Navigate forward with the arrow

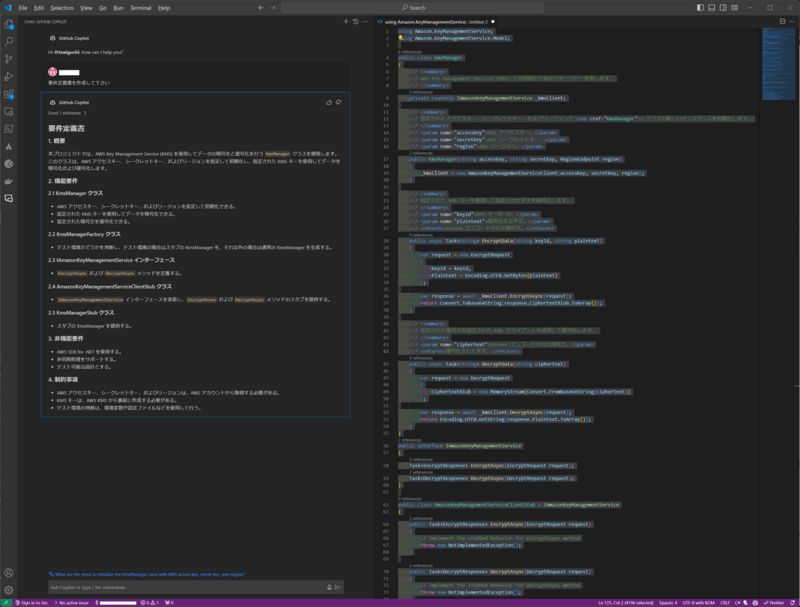(x=272, y=8)
